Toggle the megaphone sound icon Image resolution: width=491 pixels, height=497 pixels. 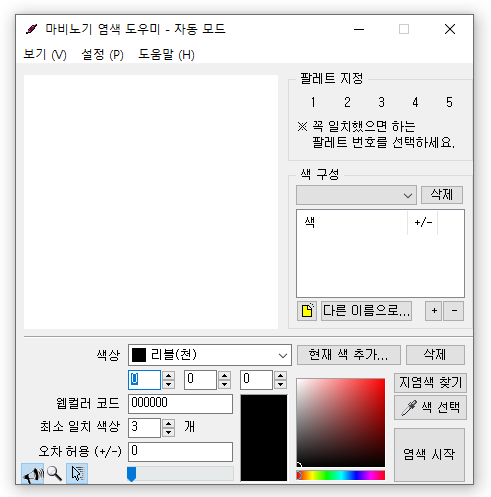point(33,473)
